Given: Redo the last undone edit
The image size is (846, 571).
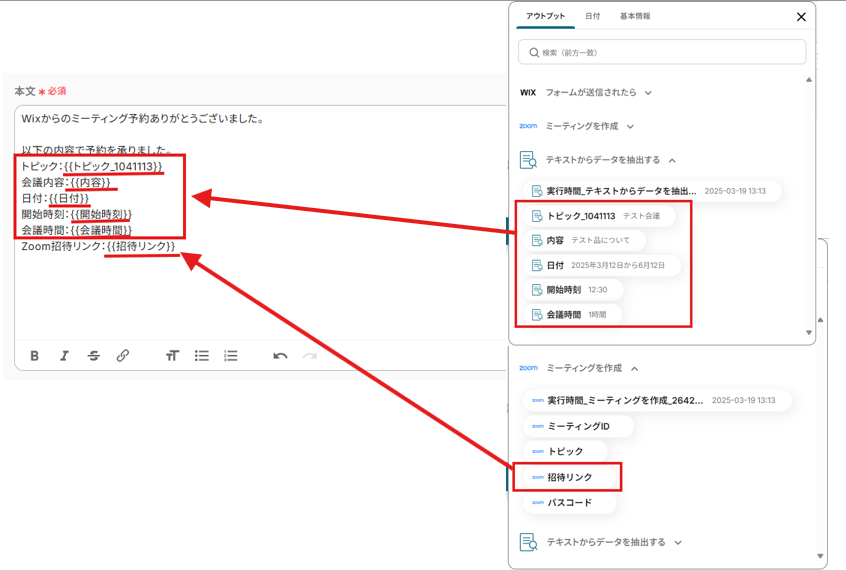Looking at the screenshot, I should coord(310,356).
